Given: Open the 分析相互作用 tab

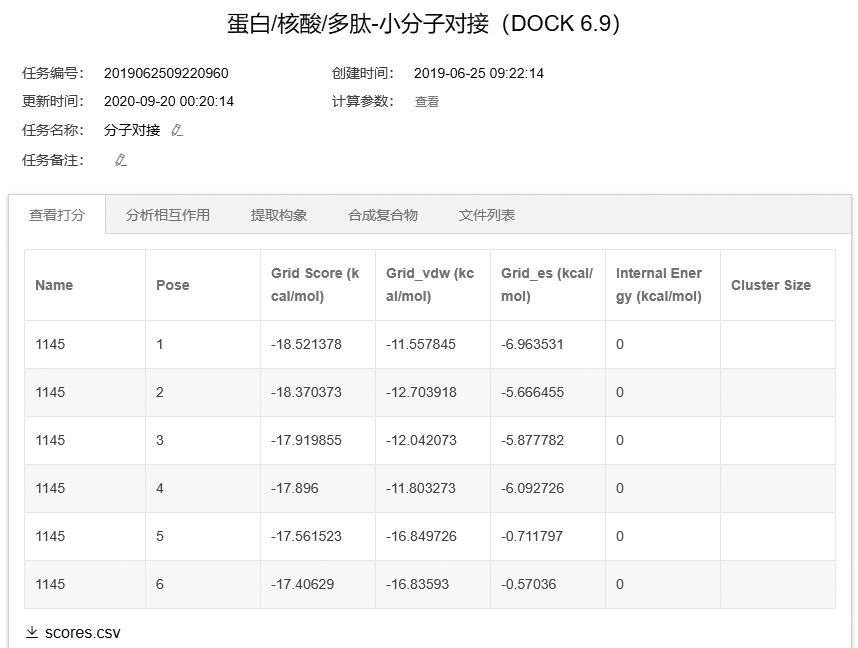Looking at the screenshot, I should (x=168, y=215).
